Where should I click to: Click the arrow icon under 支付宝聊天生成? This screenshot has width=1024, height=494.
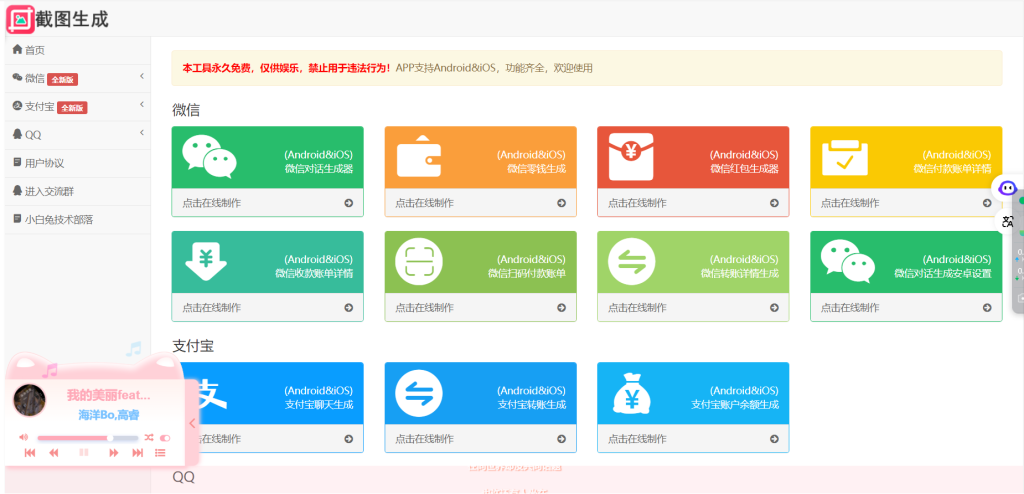[x=348, y=439]
